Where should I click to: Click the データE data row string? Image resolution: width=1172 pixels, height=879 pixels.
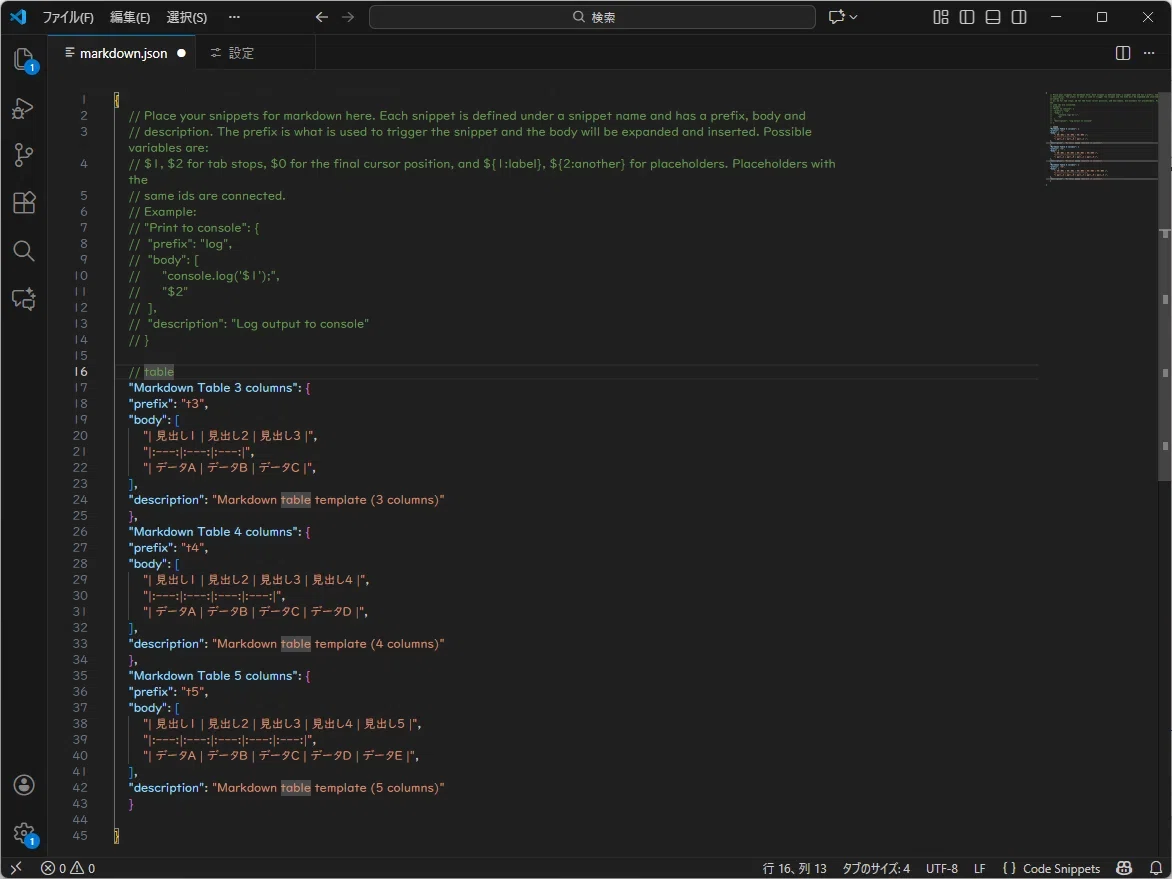(x=281, y=756)
